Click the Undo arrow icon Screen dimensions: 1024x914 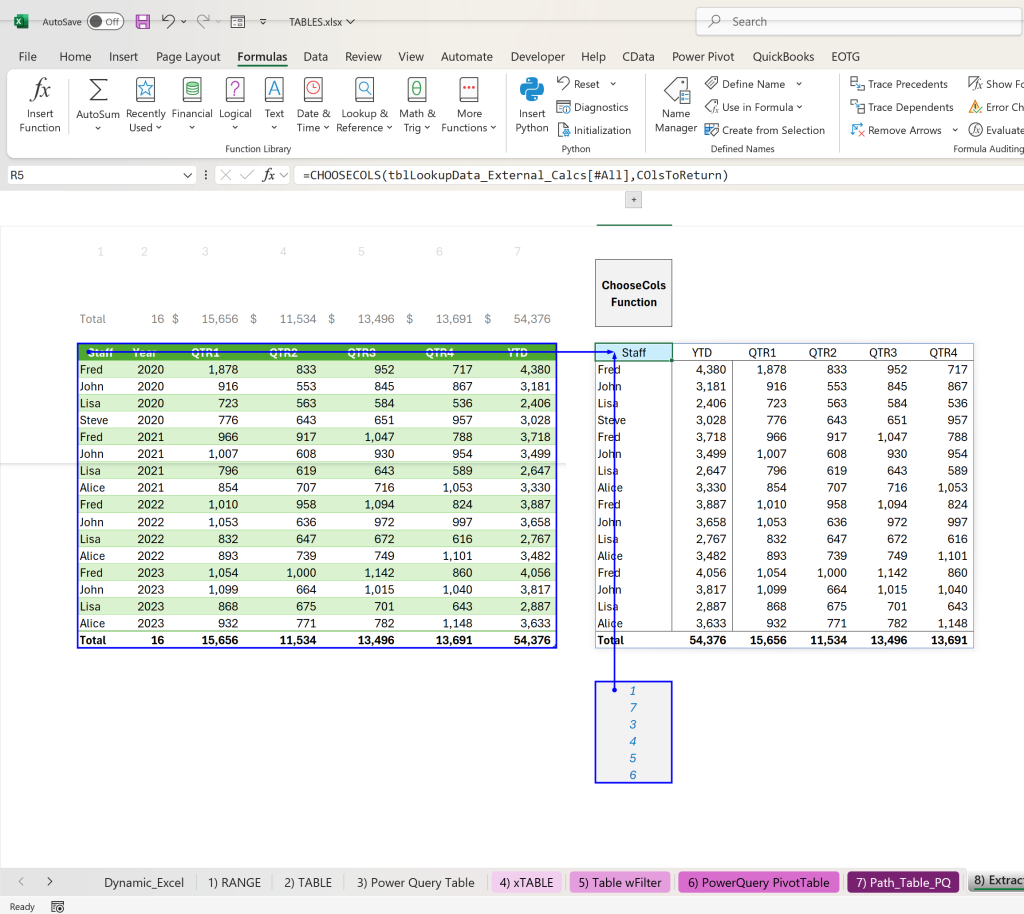[x=168, y=22]
